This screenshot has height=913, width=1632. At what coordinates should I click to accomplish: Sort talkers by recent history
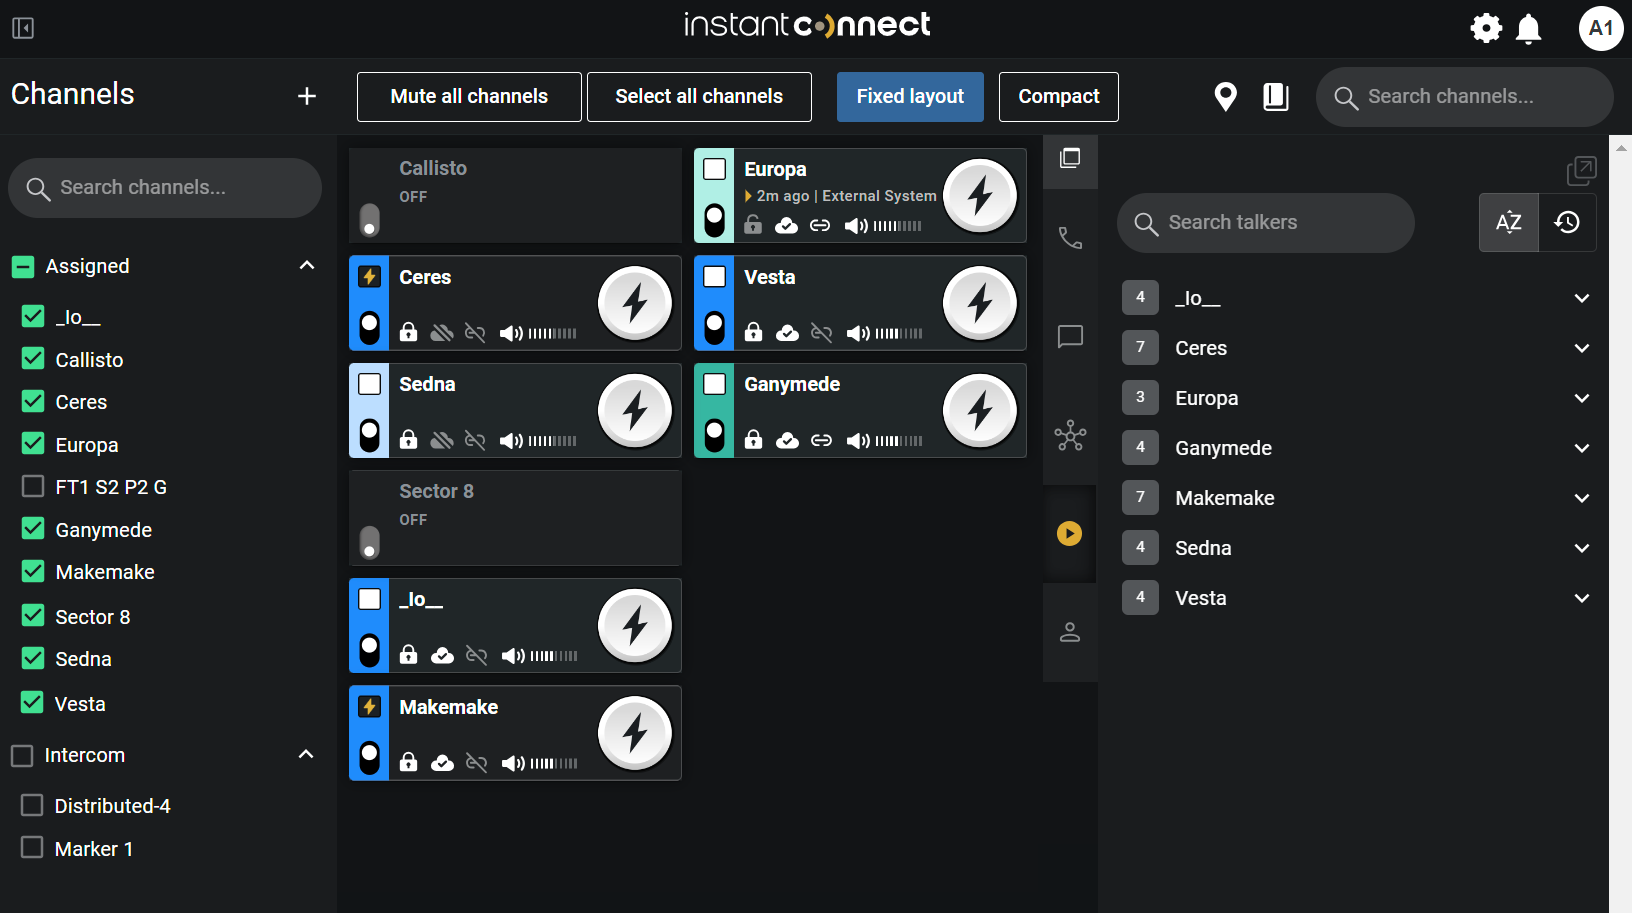[x=1567, y=222]
